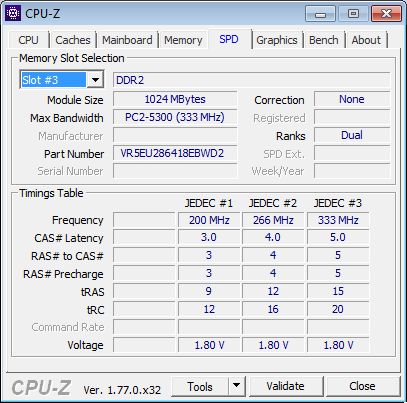Click the 1024 MBytes module size field
Viewport: 407px width, 403px height.
(175, 99)
